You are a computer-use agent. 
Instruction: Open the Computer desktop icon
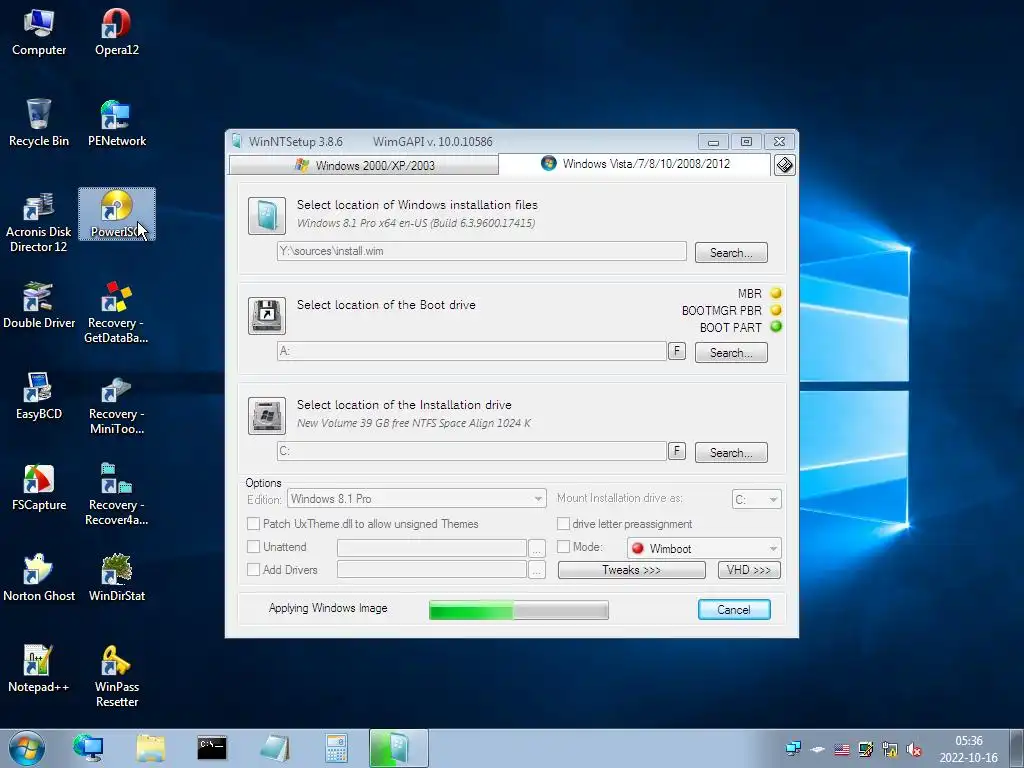39,33
